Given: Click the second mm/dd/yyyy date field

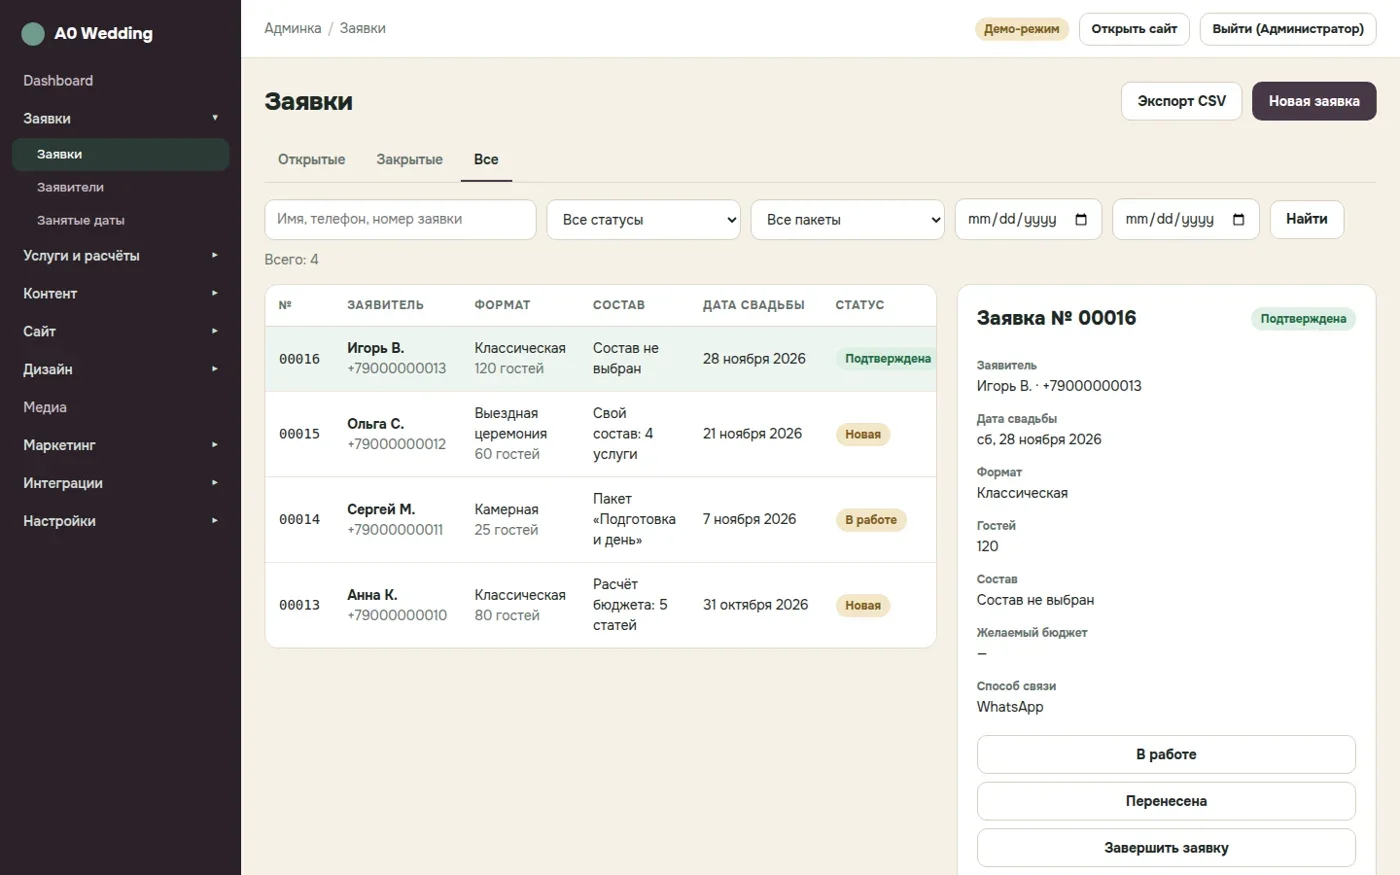Looking at the screenshot, I should coord(1186,219).
